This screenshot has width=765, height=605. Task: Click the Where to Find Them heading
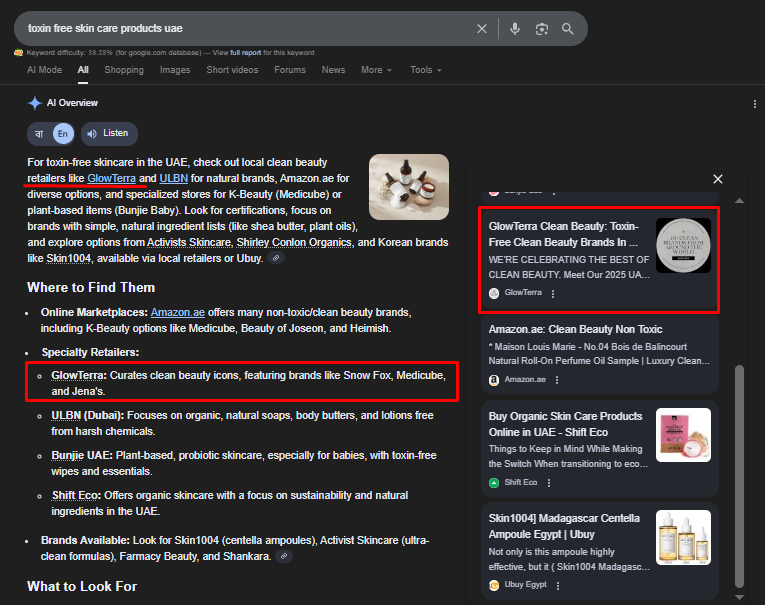coord(91,287)
